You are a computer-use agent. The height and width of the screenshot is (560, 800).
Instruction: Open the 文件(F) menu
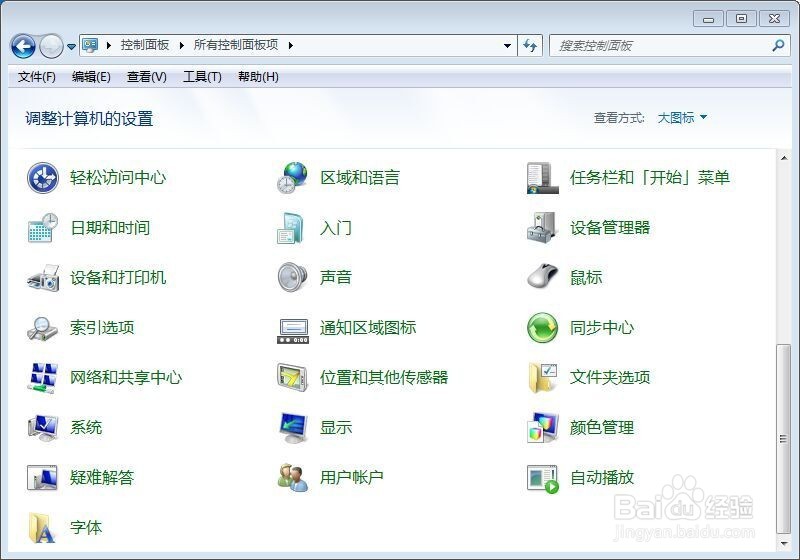(36, 77)
